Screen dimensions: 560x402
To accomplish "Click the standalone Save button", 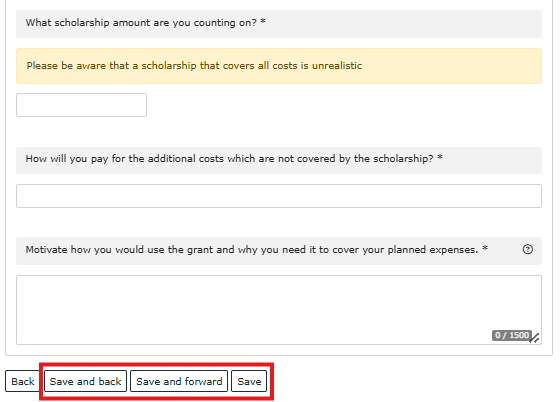I will [249, 381].
